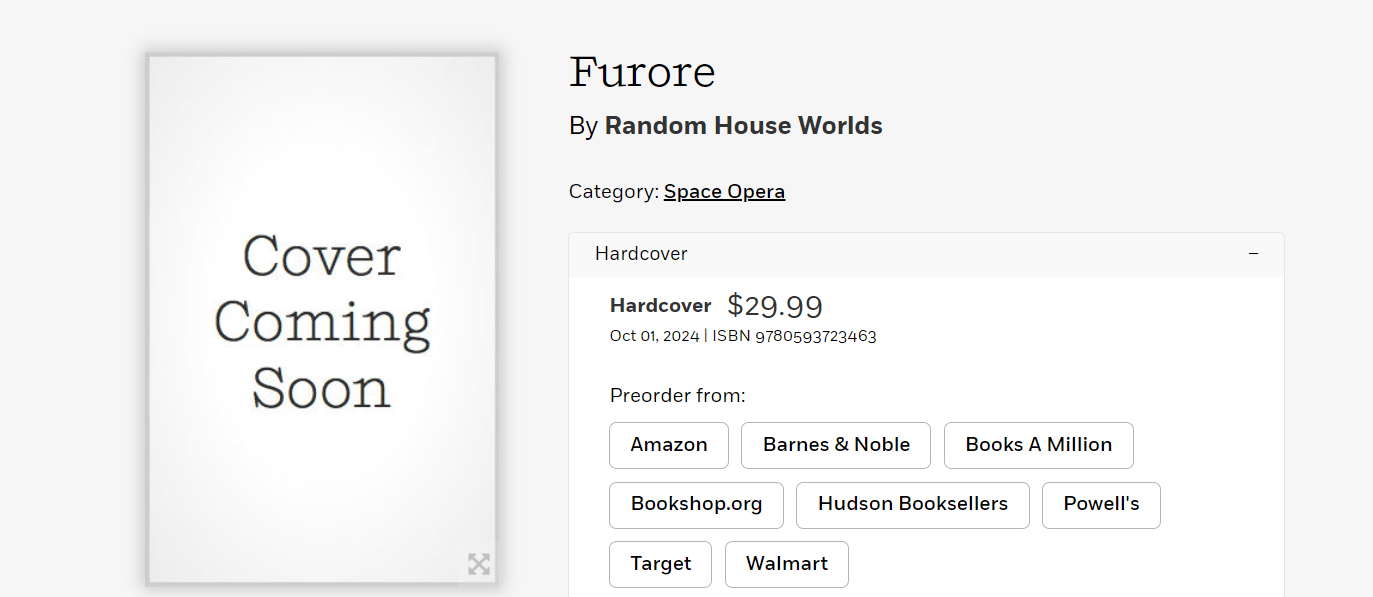Open the Random House Worlds author link
Image resolution: width=1373 pixels, height=597 pixels.
point(743,126)
